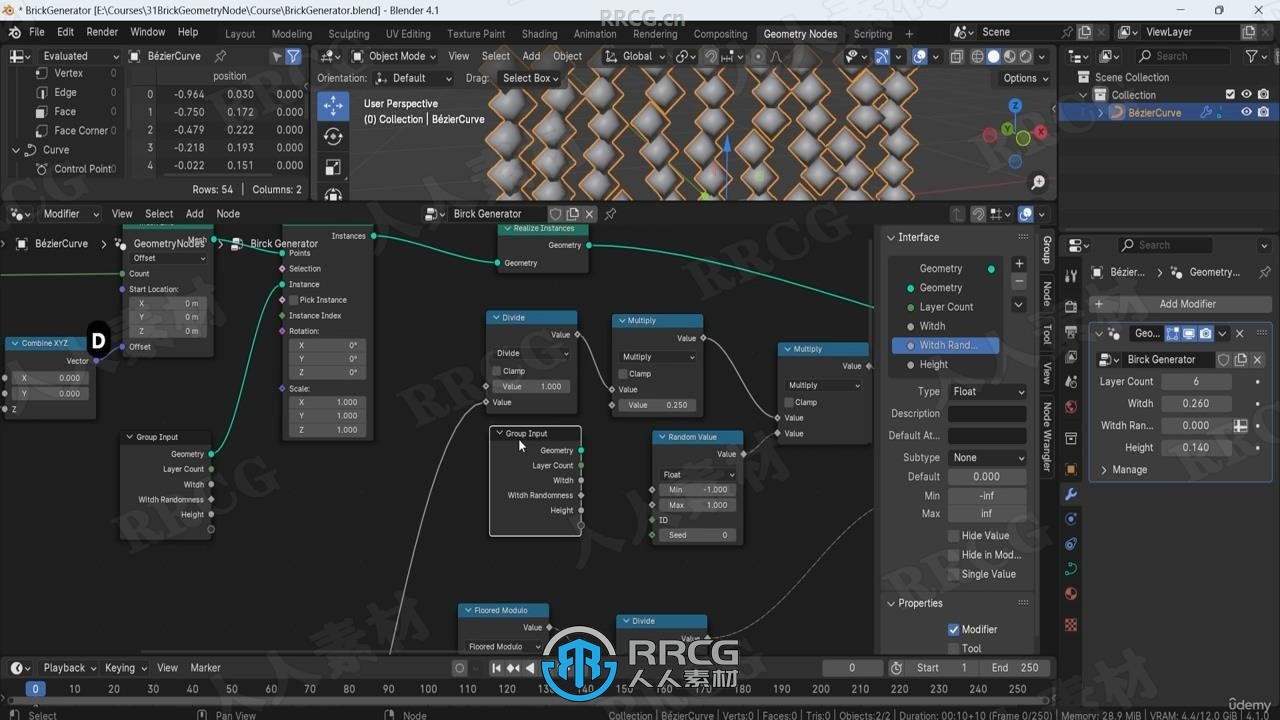Enable the Single Value checkbox
Screen dimensions: 1280x720
pos(954,574)
